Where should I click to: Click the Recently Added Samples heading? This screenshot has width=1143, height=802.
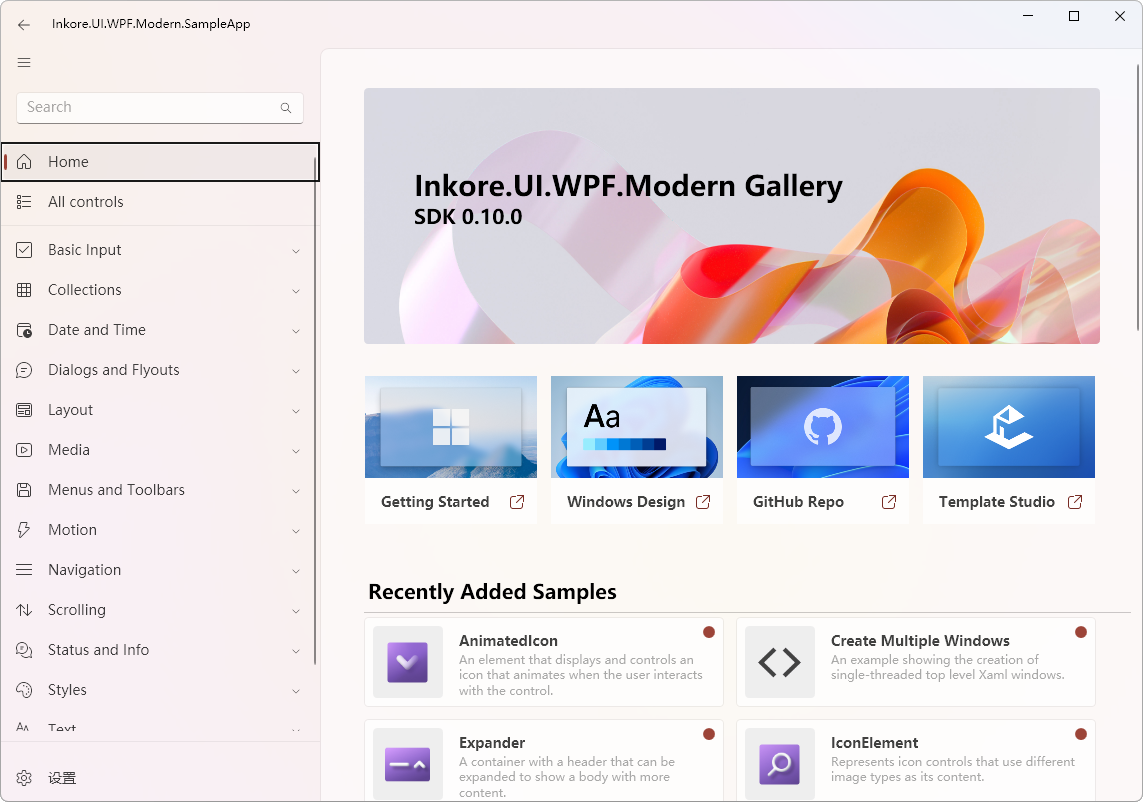(492, 591)
